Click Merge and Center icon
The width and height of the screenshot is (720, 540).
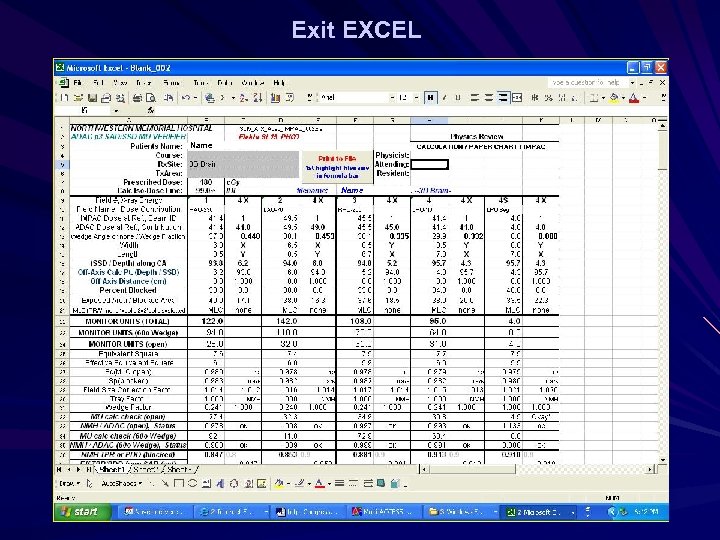(x=517, y=98)
